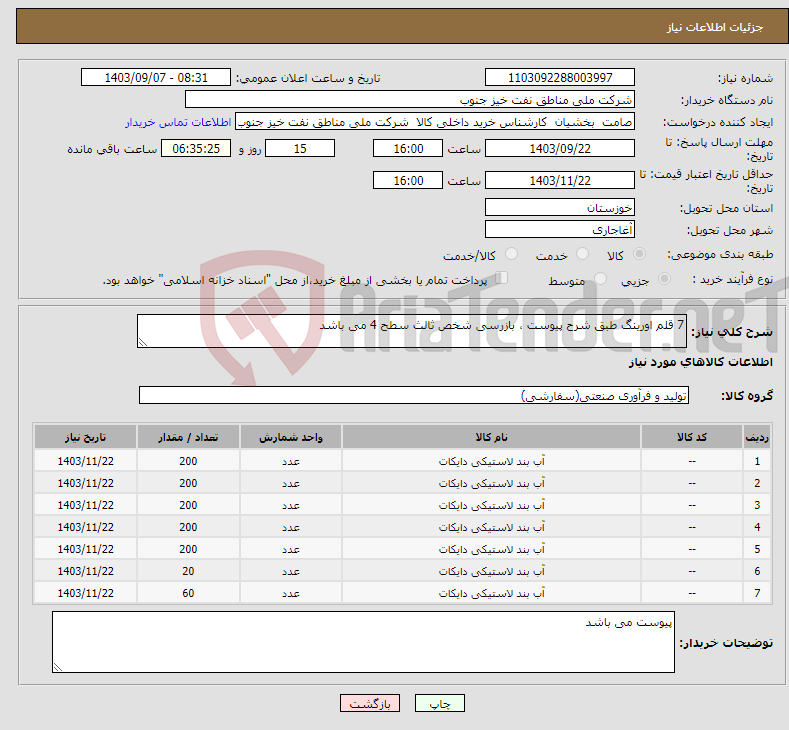The height and width of the screenshot is (730, 789).
Task: Click the response deadline date 1403/09/22
Action: coord(560,148)
